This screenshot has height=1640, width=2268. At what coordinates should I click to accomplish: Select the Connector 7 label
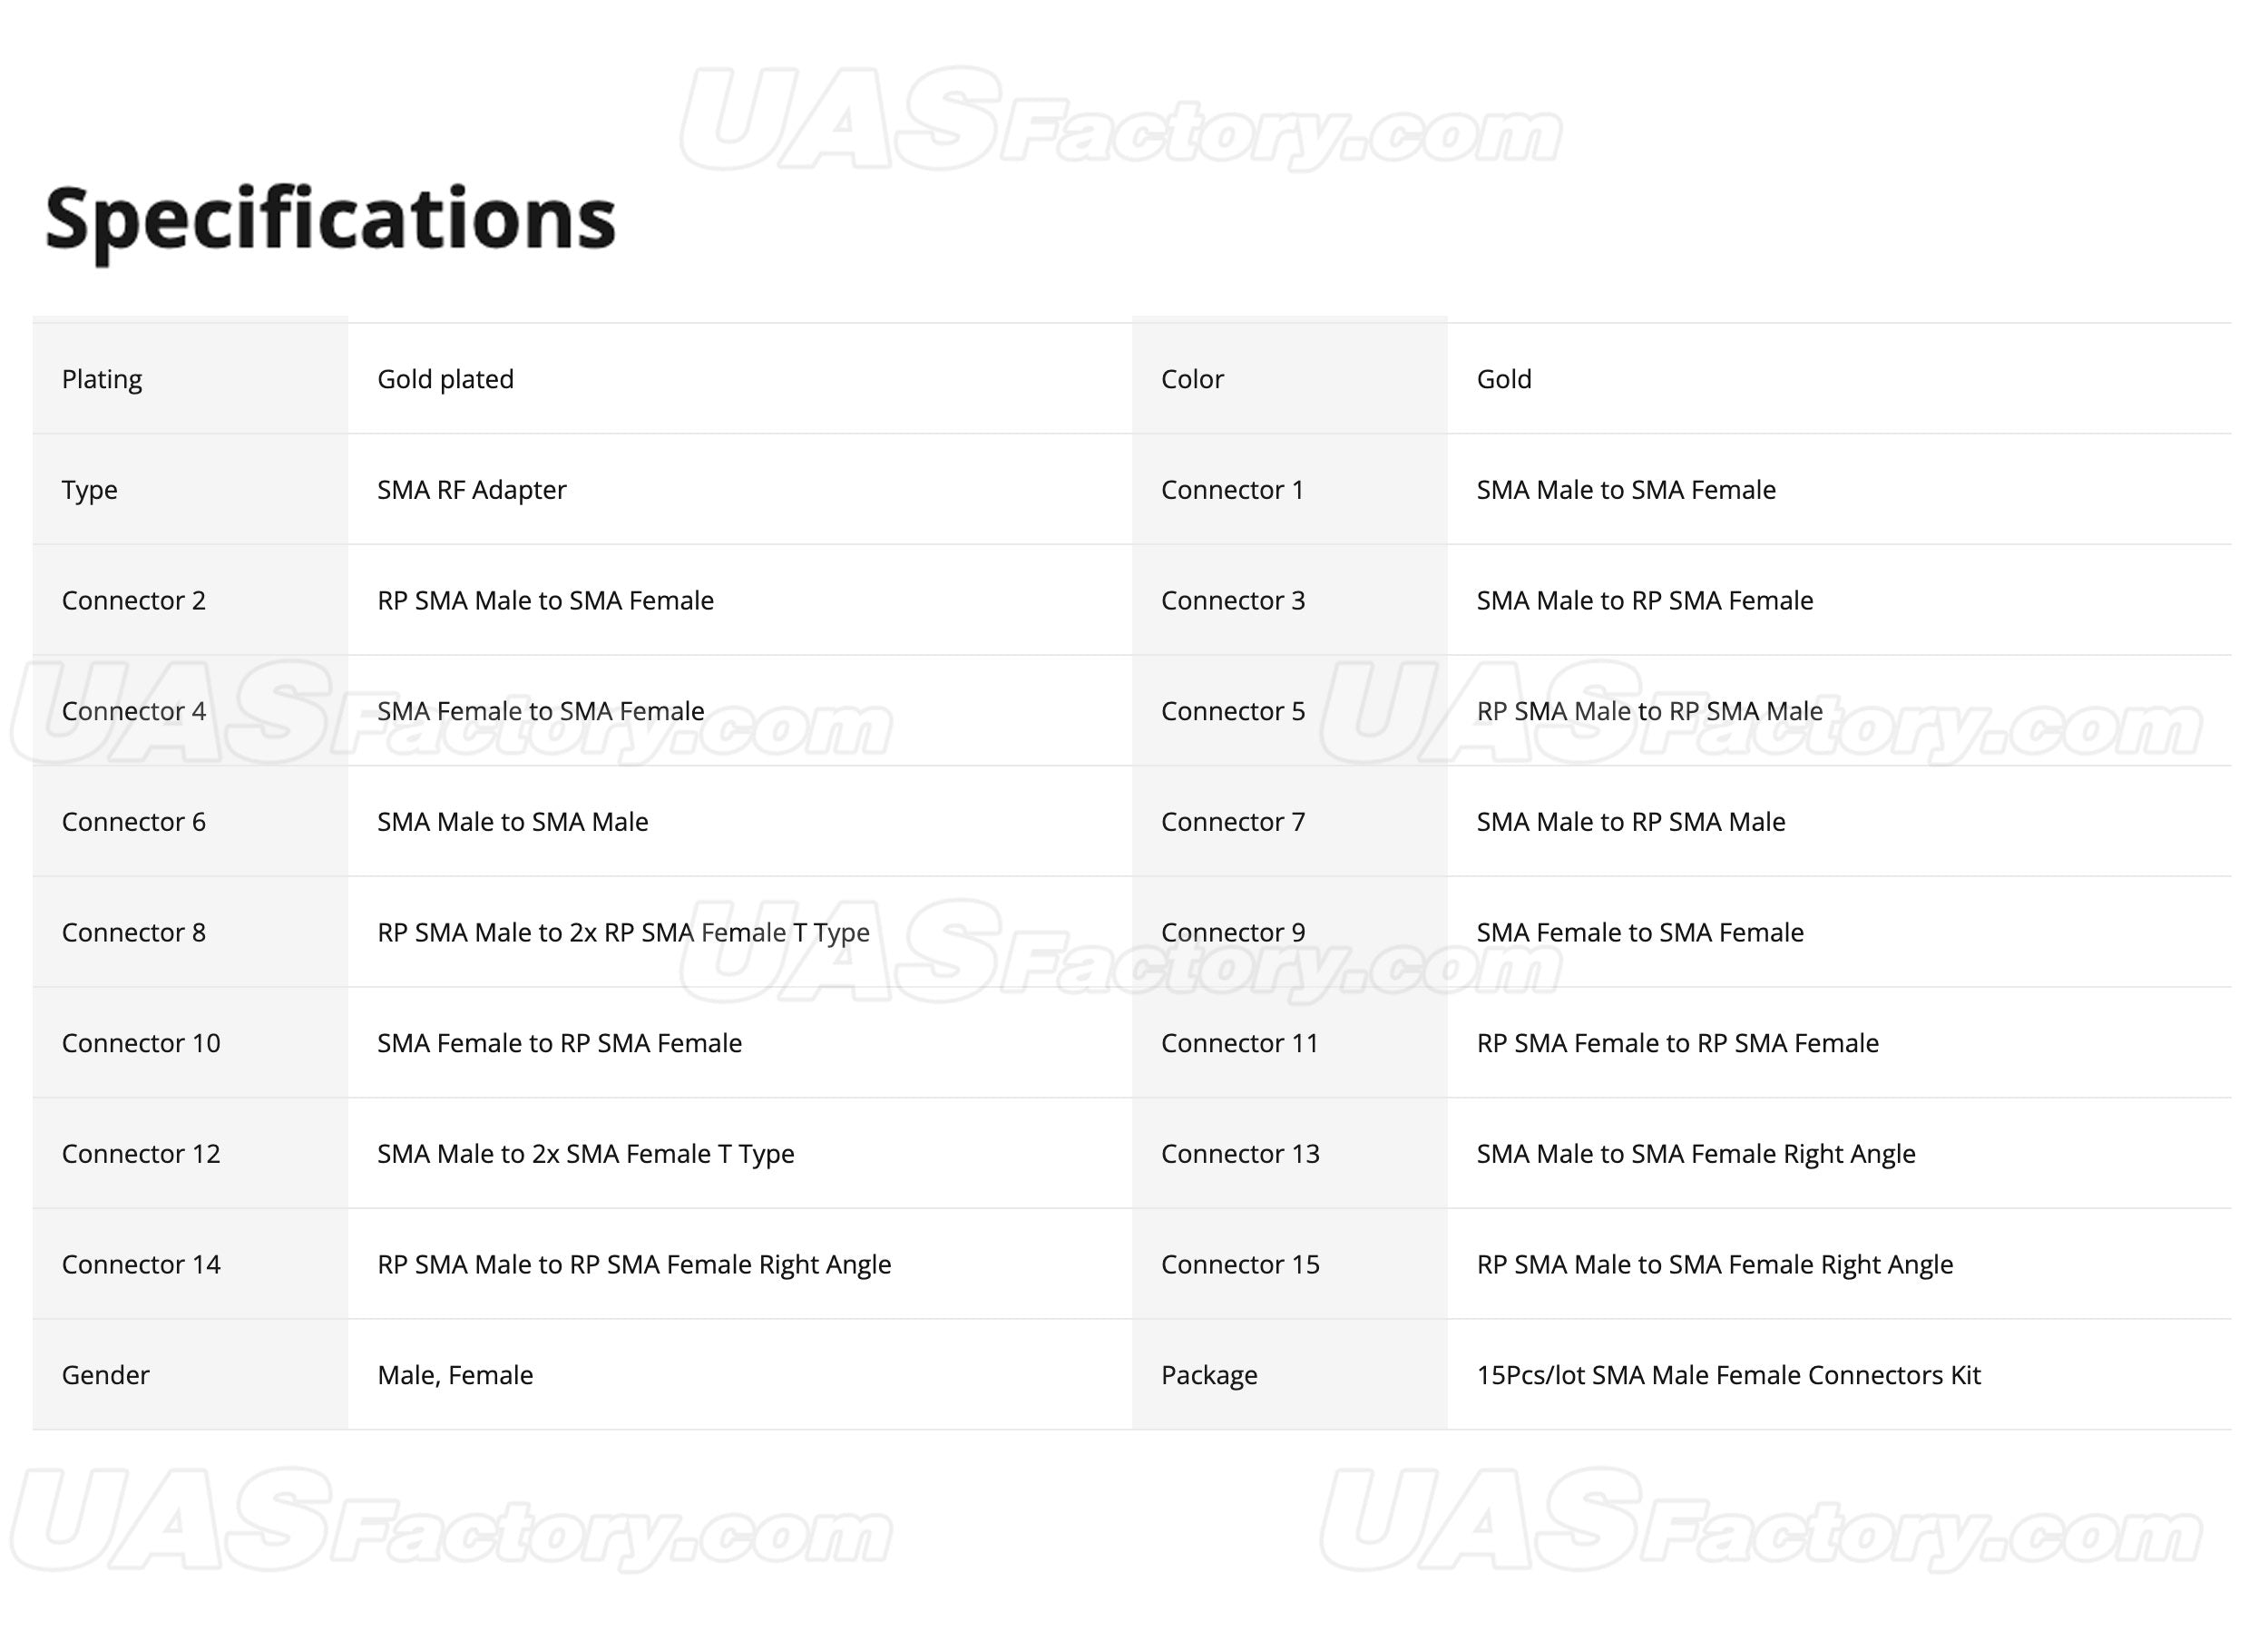pos(1233,822)
